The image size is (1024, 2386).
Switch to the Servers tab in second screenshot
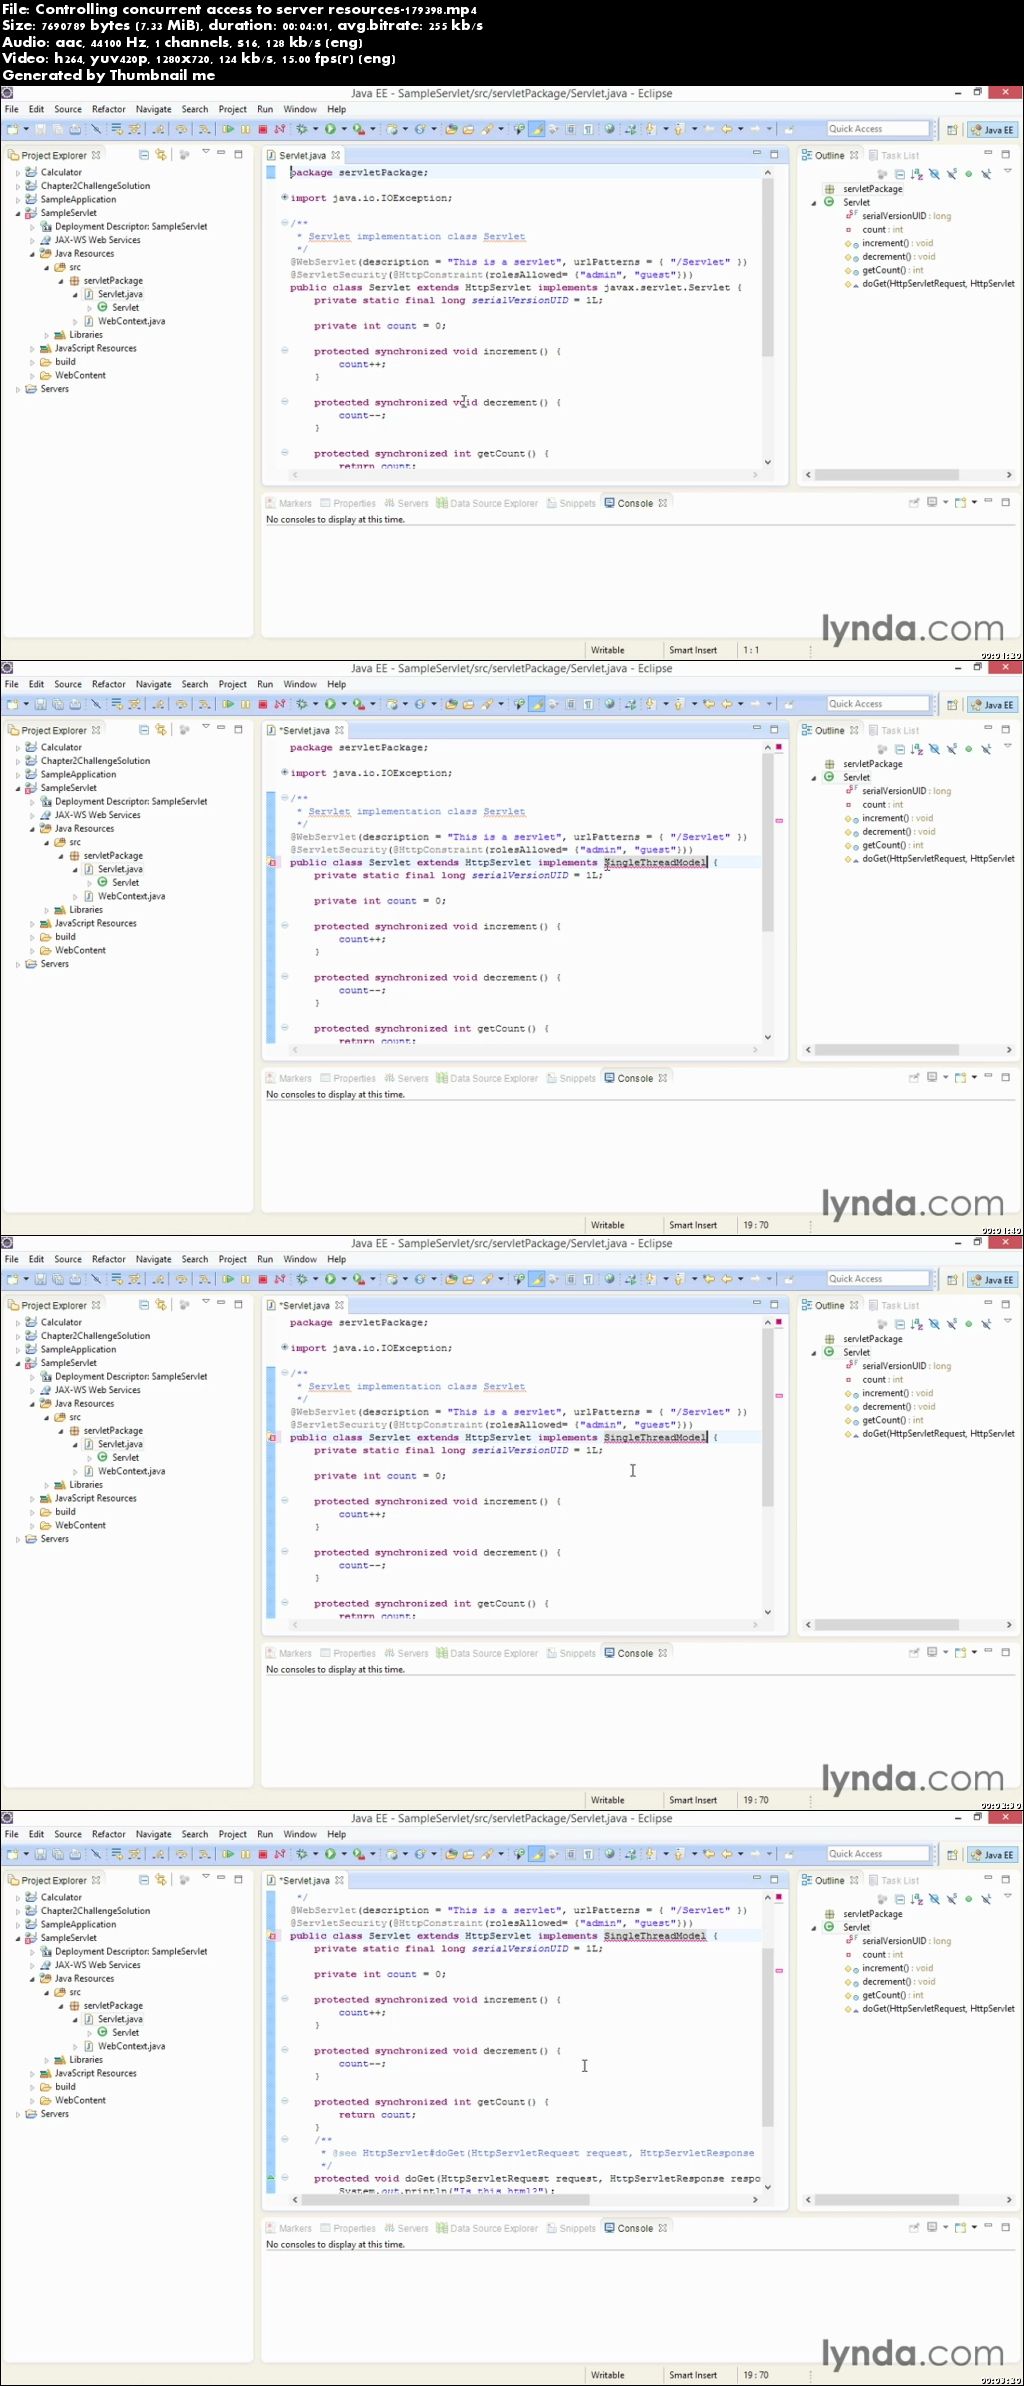click(405, 1078)
